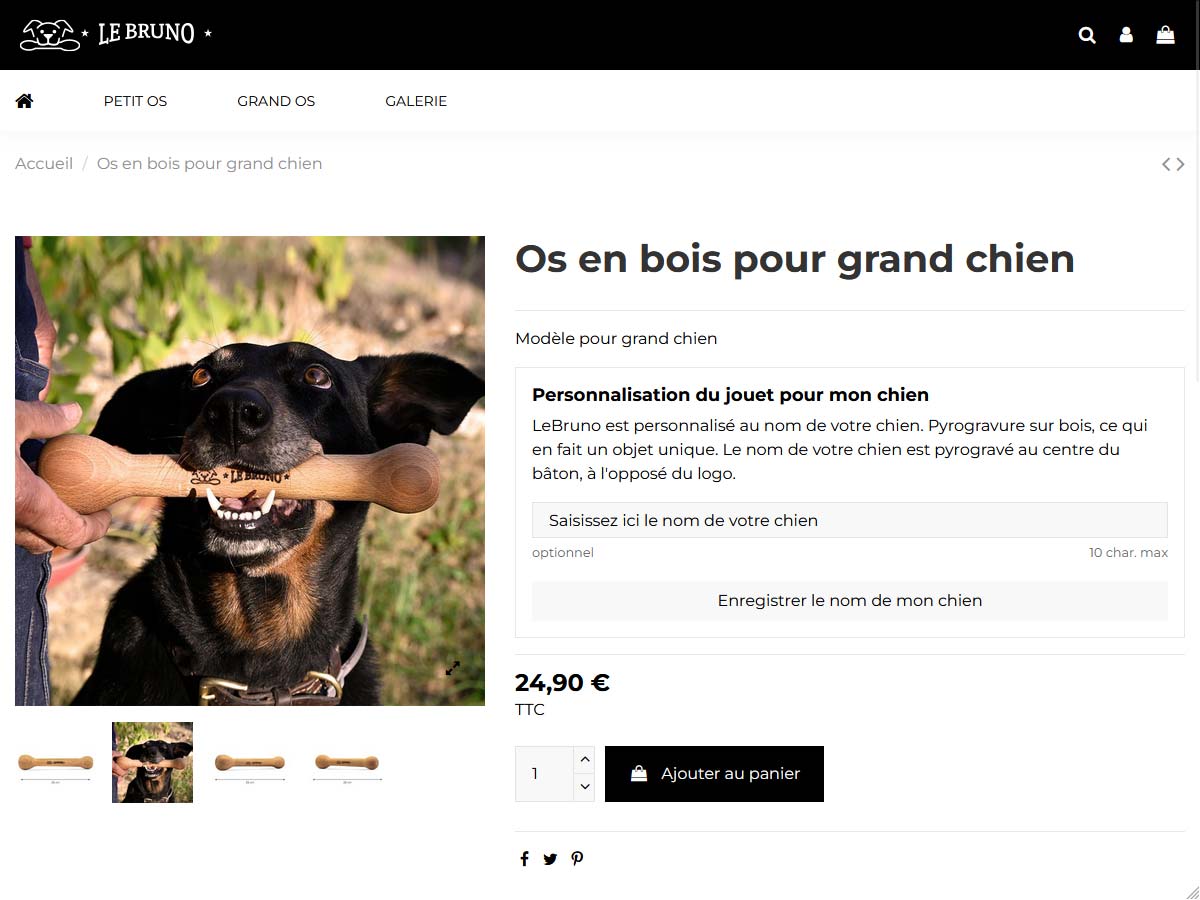
Task: Pin the product on Pinterest
Action: (577, 858)
